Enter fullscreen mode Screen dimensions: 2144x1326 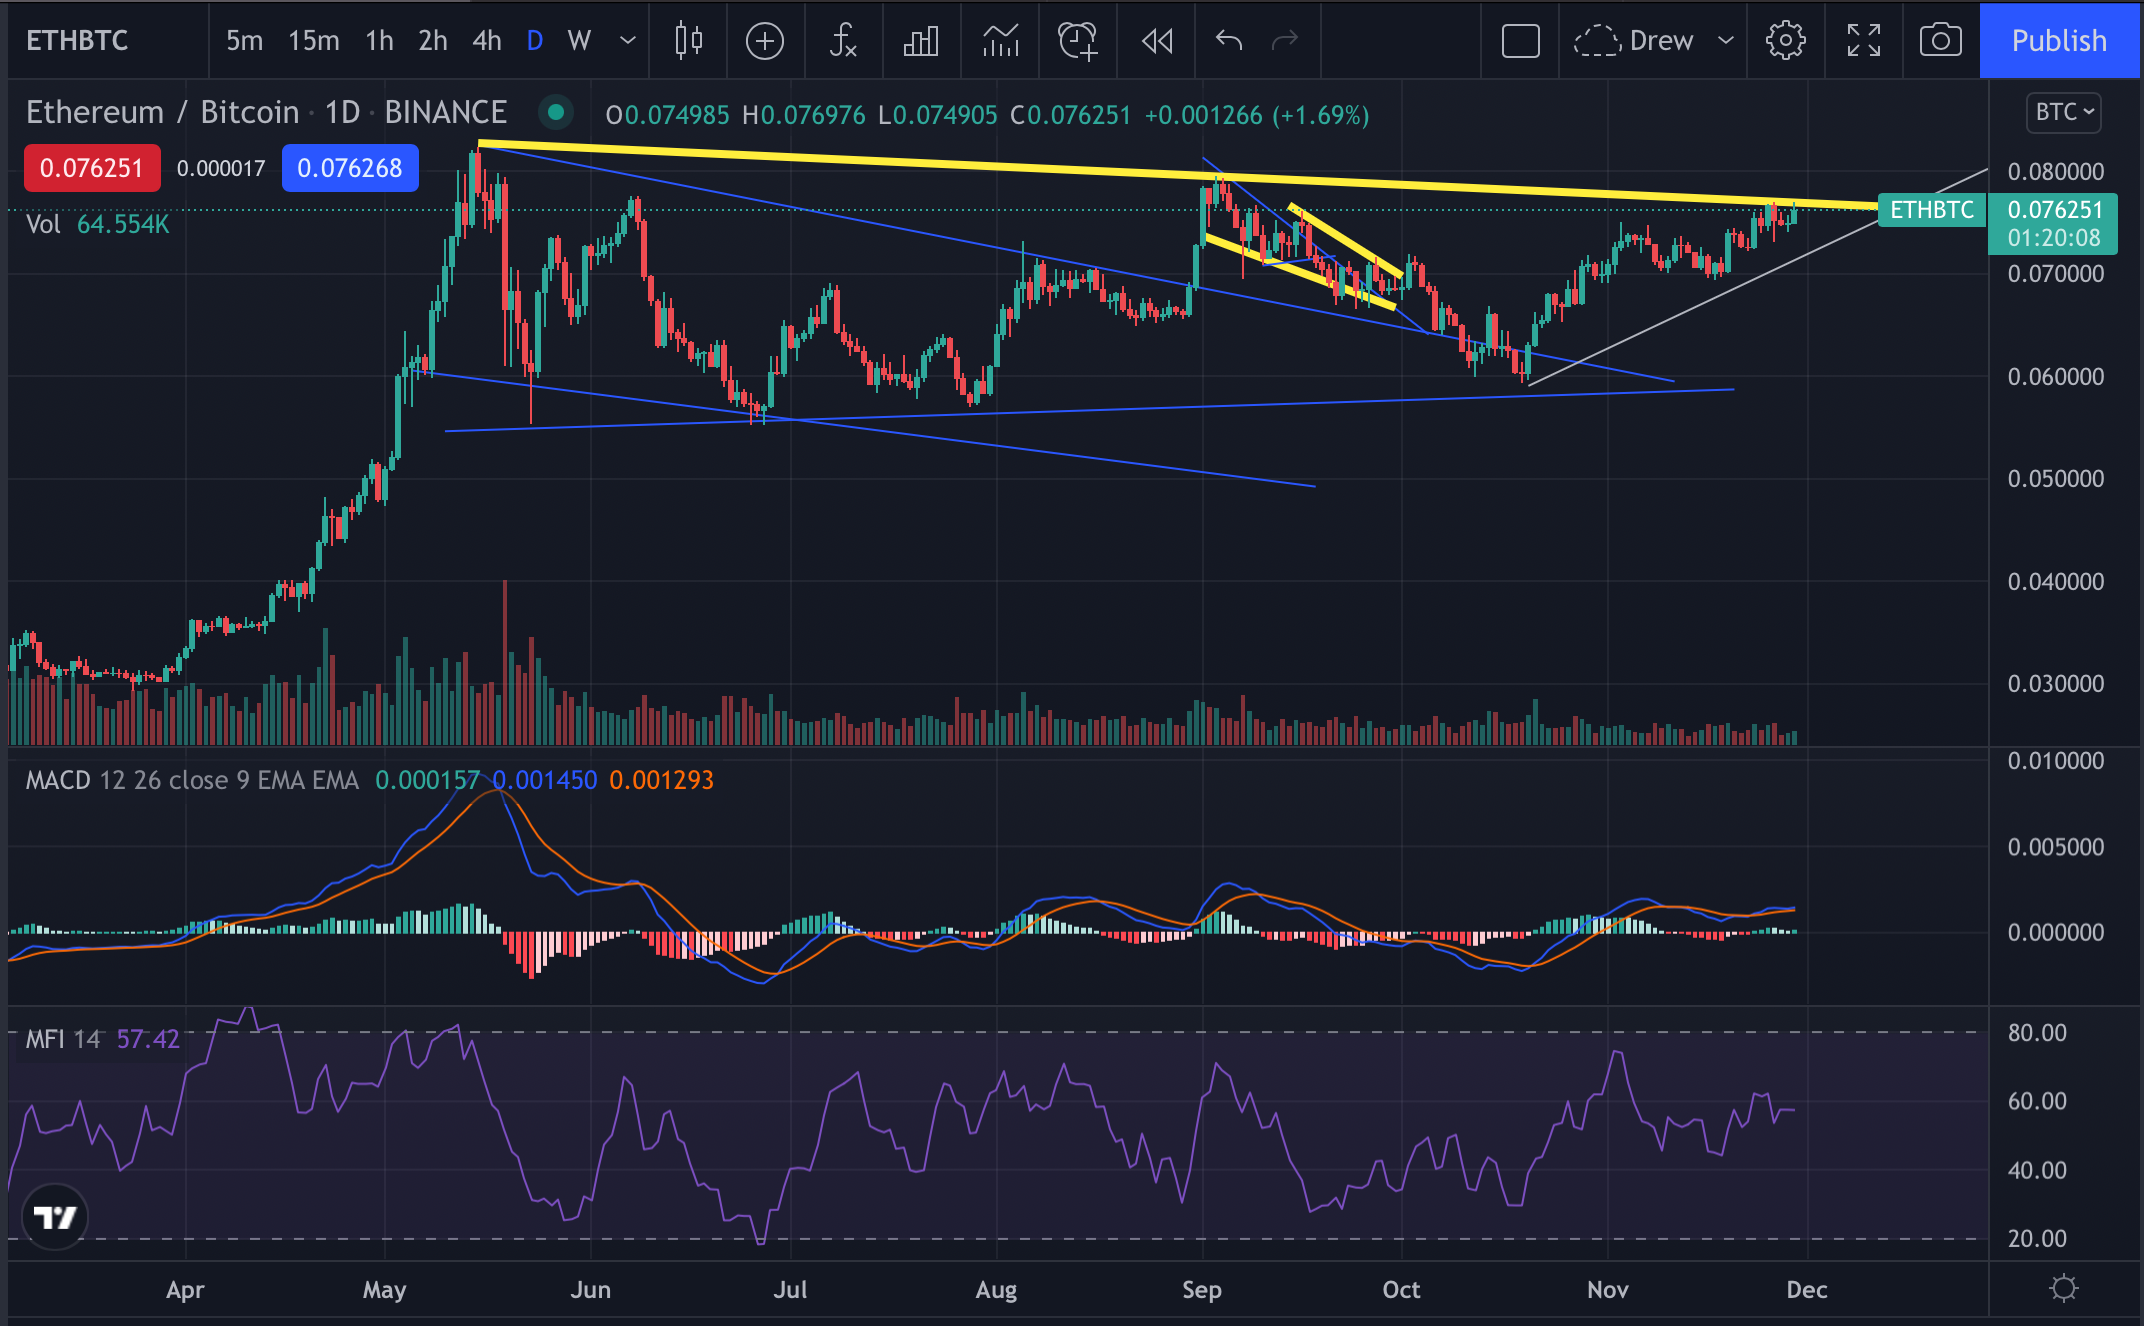[1863, 41]
